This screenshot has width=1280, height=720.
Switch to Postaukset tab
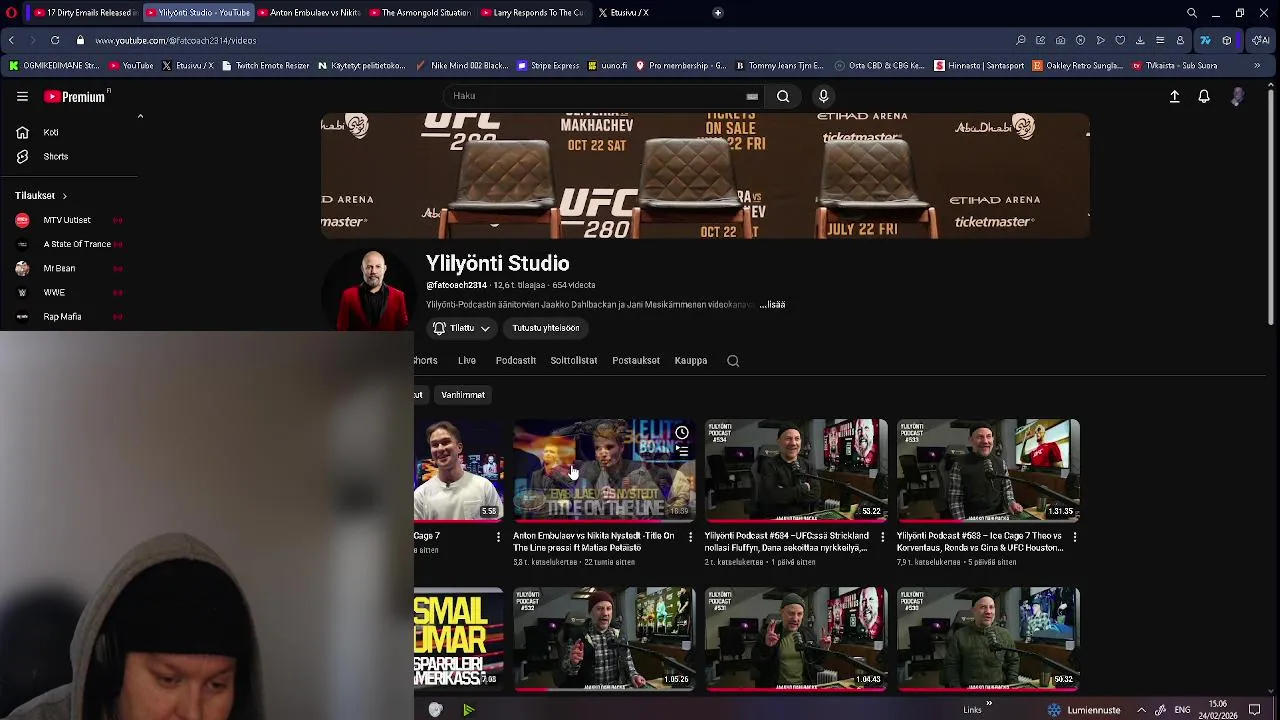(x=636, y=361)
